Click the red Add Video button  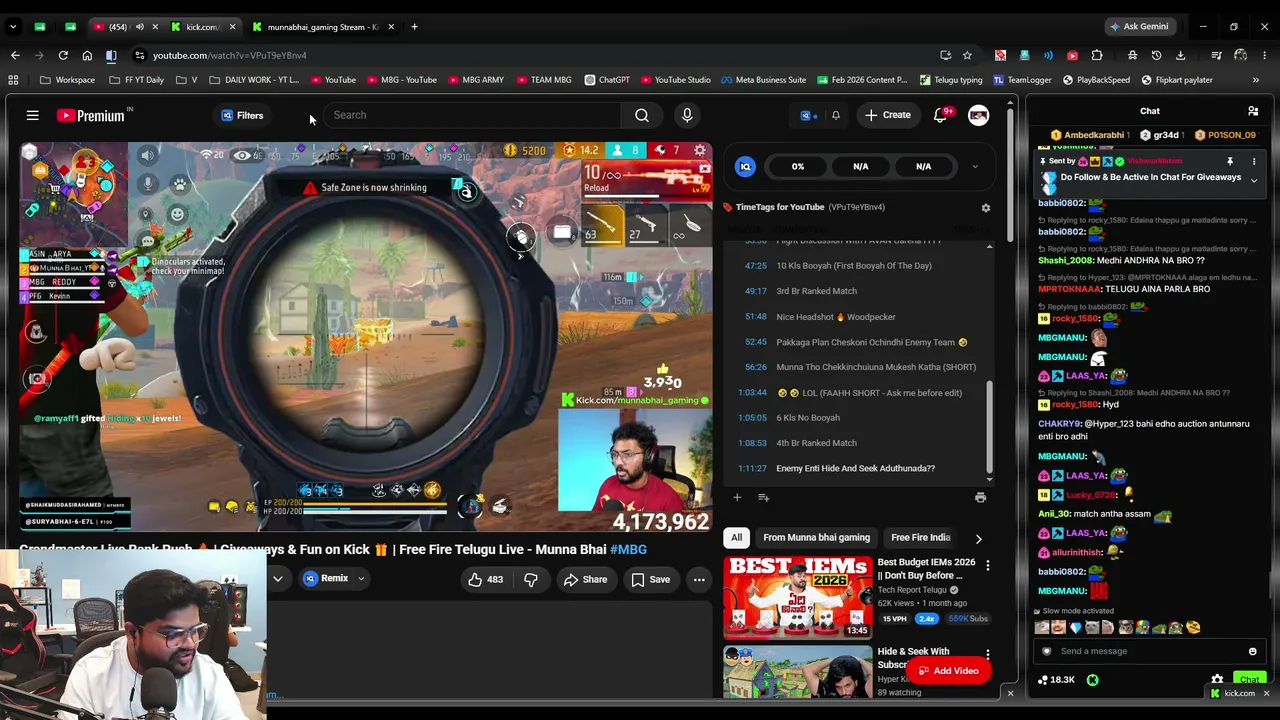click(x=948, y=671)
